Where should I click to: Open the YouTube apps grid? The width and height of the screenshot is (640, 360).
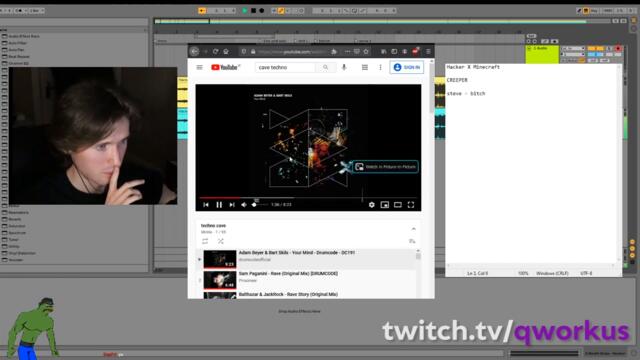(x=365, y=67)
